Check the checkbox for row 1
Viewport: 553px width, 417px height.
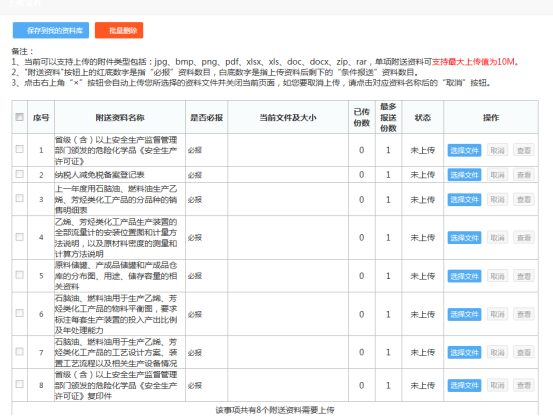tap(20, 149)
